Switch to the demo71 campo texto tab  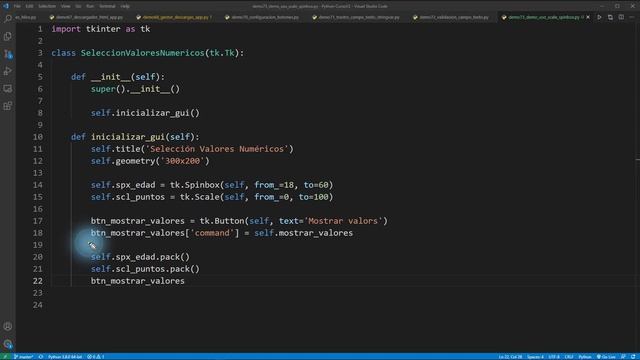pyautogui.click(x=356, y=18)
